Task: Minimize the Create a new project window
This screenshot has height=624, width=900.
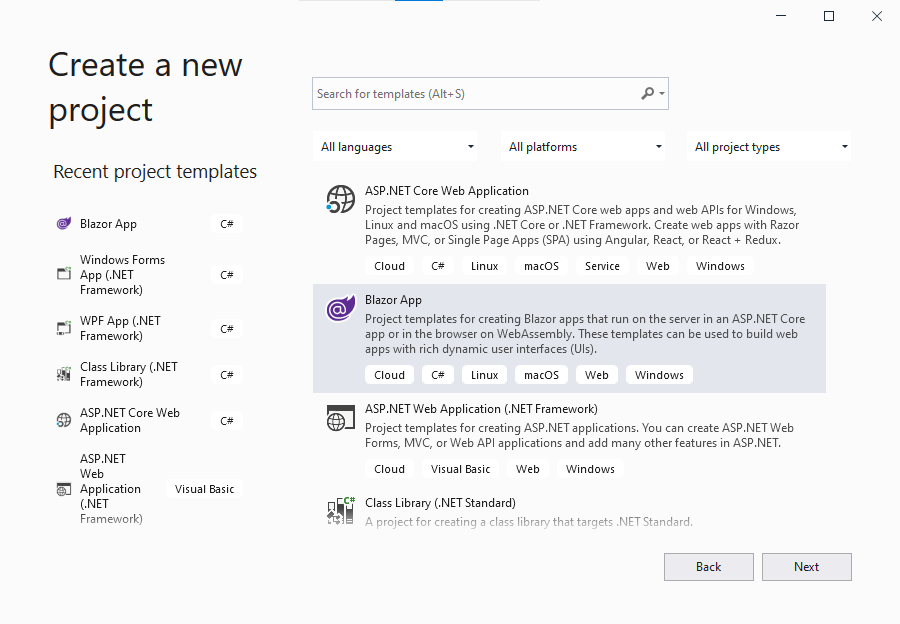Action: tap(781, 16)
